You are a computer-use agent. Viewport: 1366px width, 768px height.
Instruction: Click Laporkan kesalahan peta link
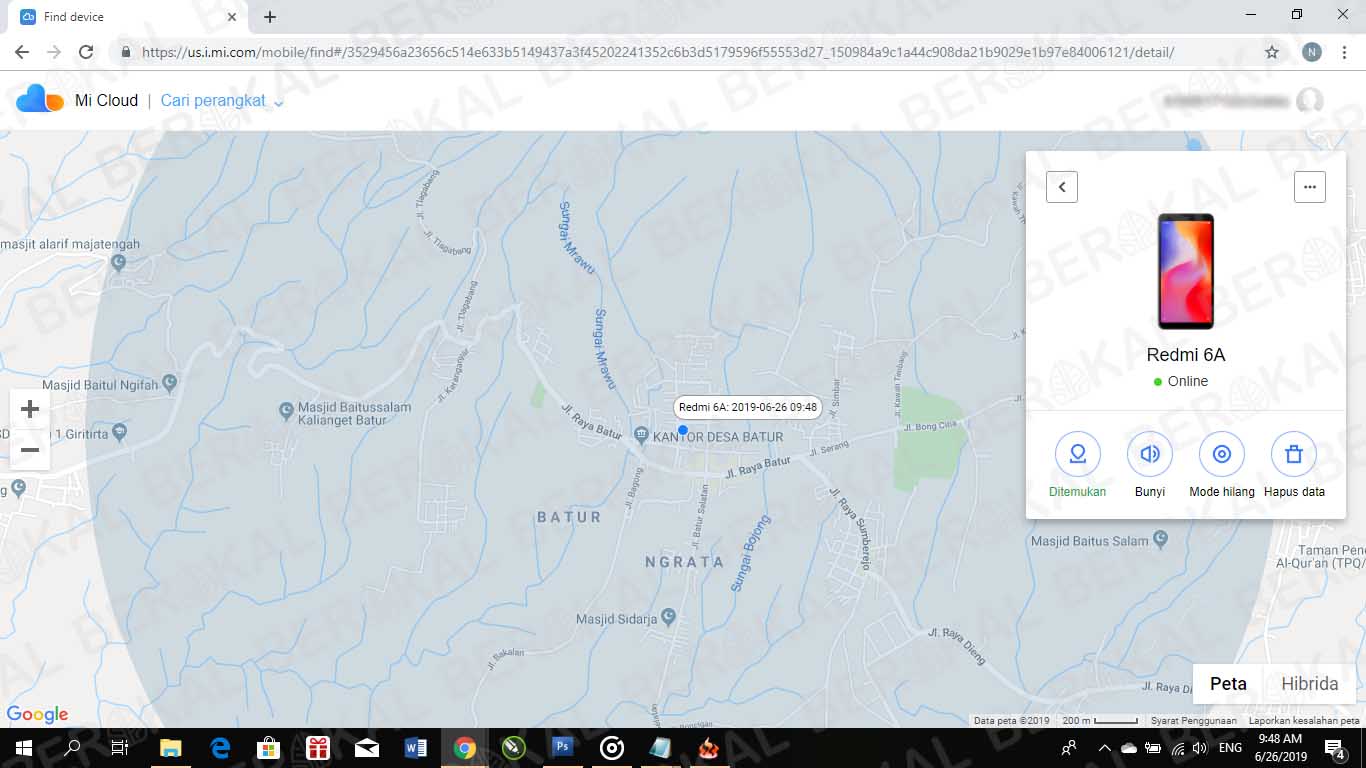[1304, 721]
